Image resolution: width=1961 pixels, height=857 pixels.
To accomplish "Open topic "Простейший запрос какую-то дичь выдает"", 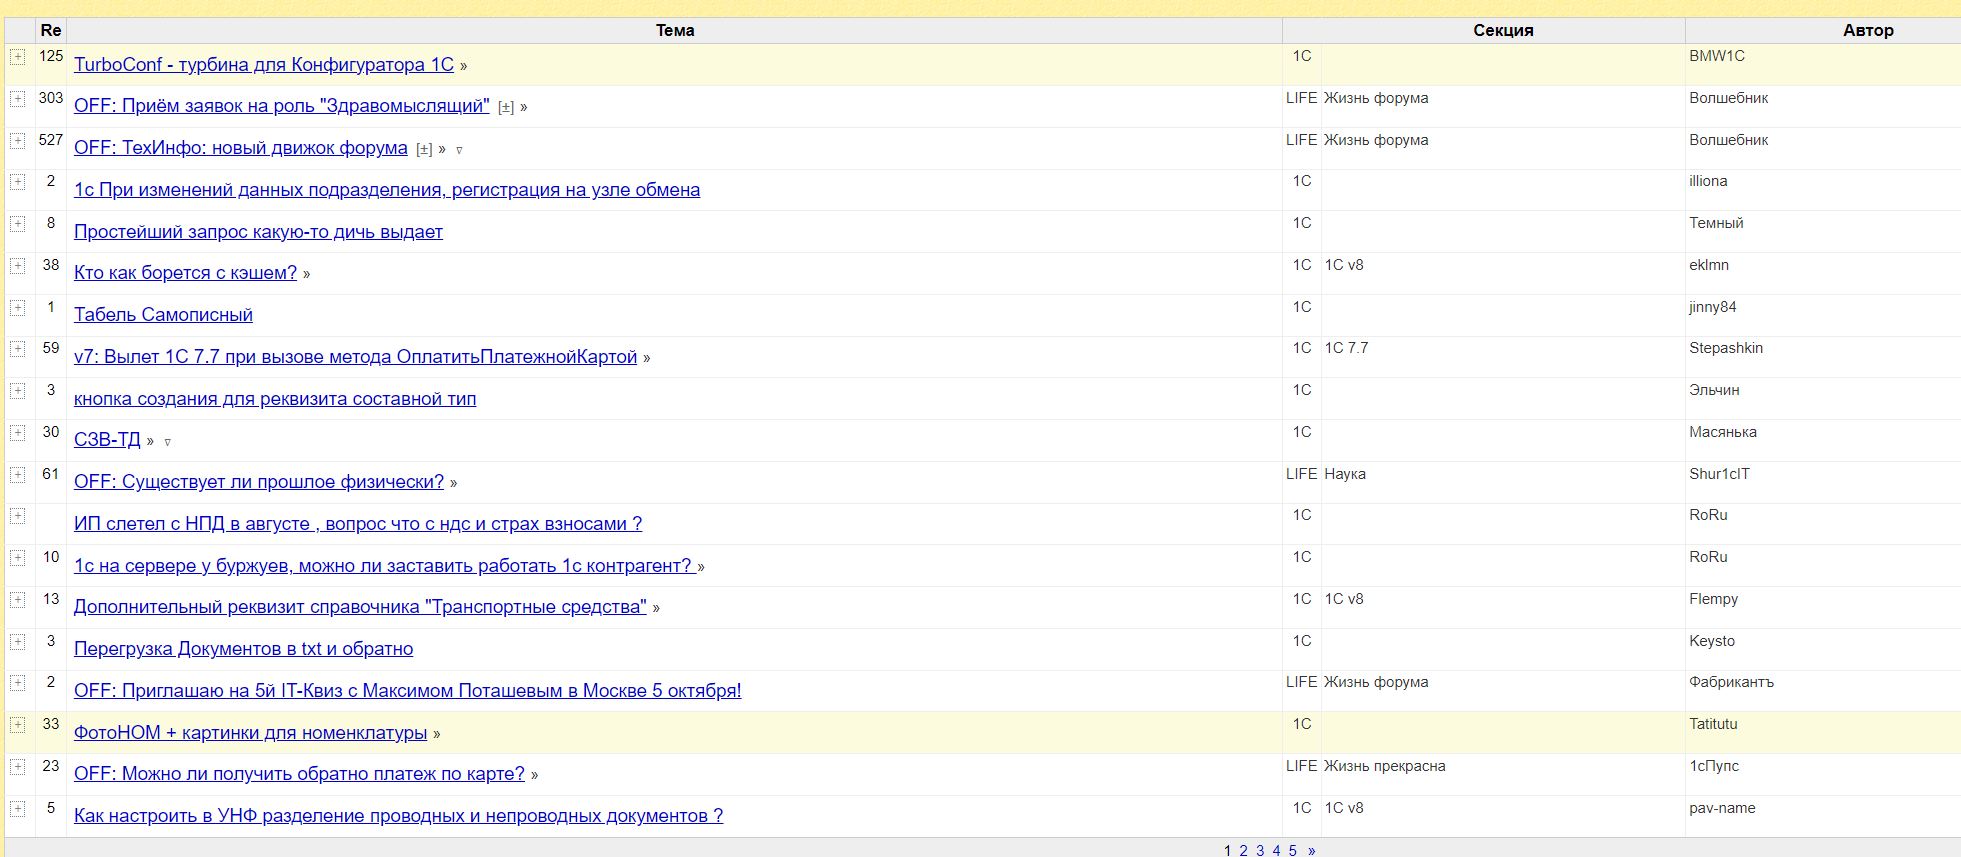I will (x=258, y=232).
